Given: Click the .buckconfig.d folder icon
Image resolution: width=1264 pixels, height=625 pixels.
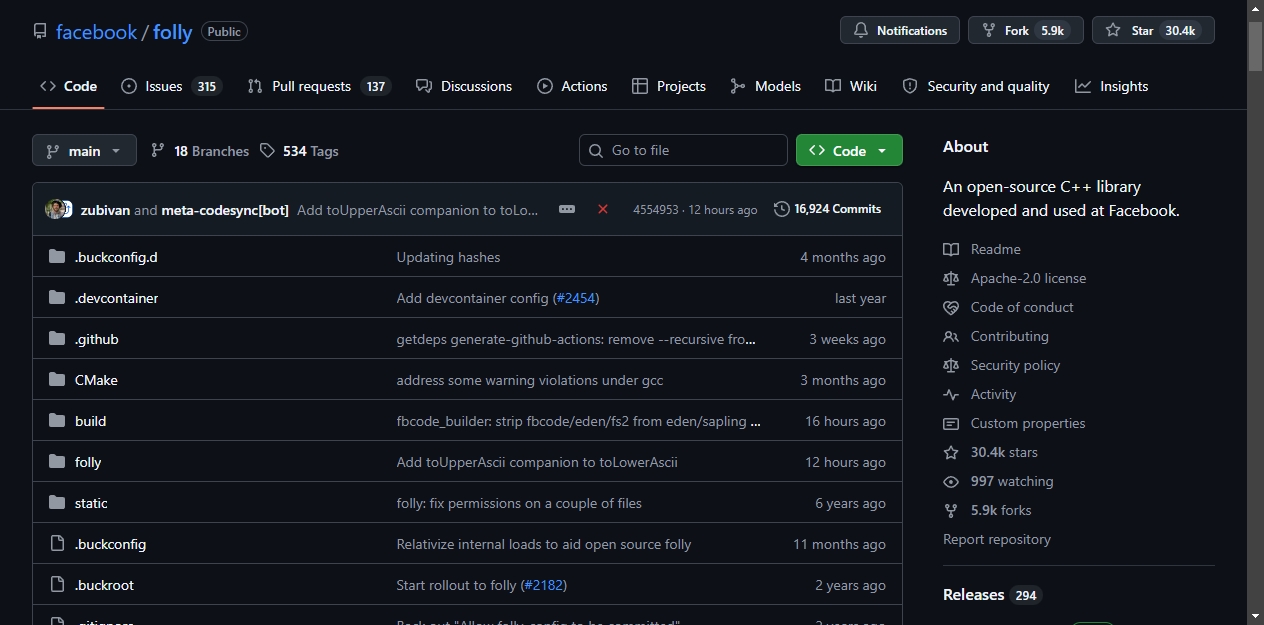Looking at the screenshot, I should coord(57,257).
